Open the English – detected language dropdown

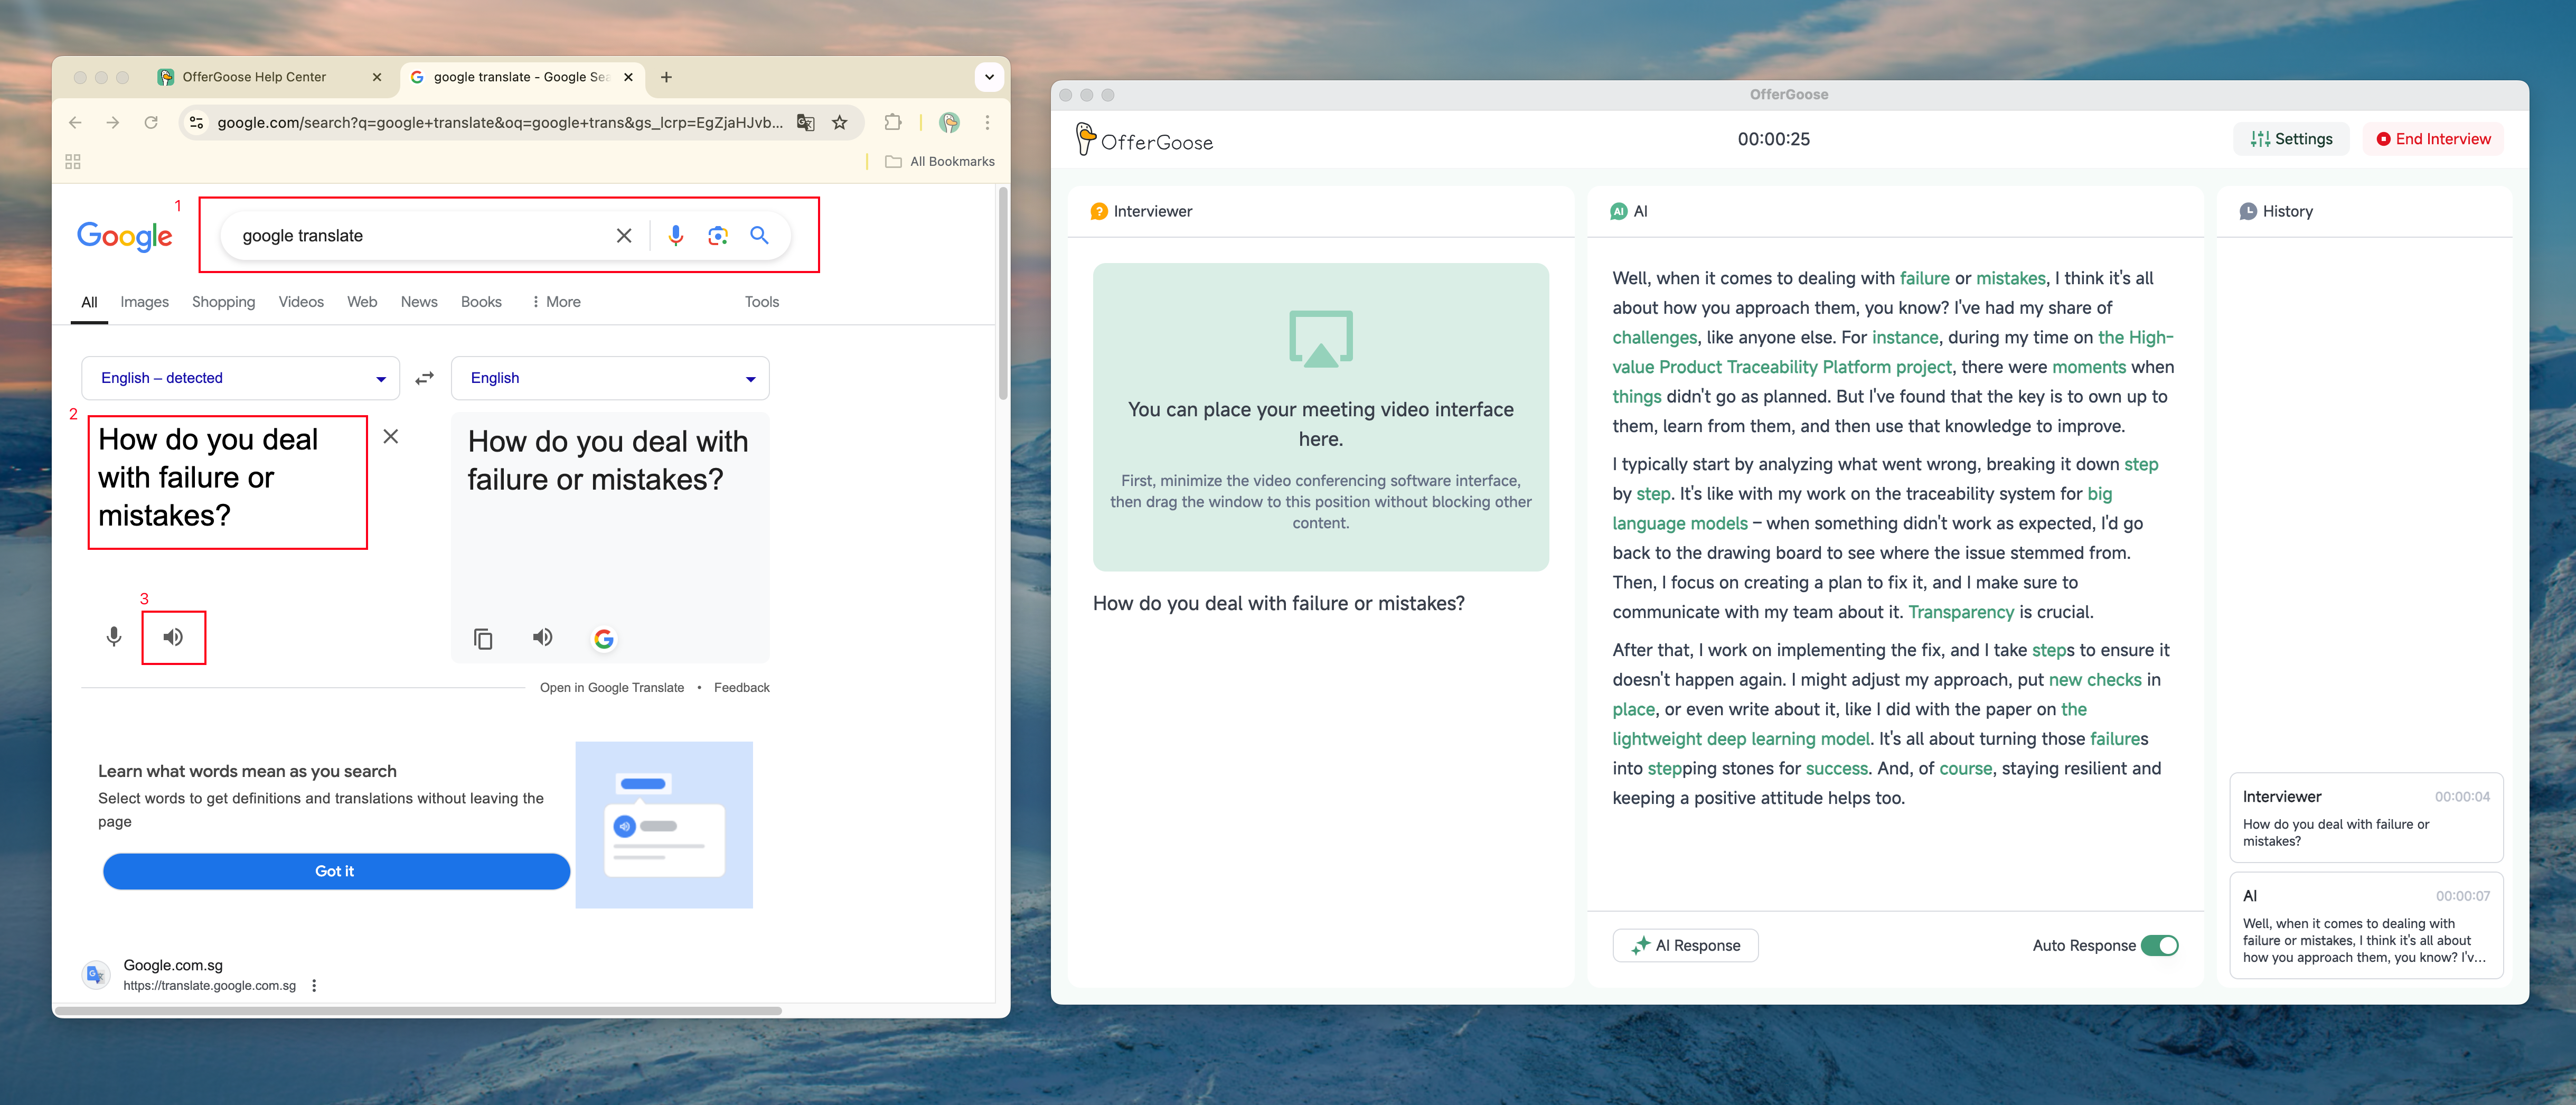pos(241,378)
